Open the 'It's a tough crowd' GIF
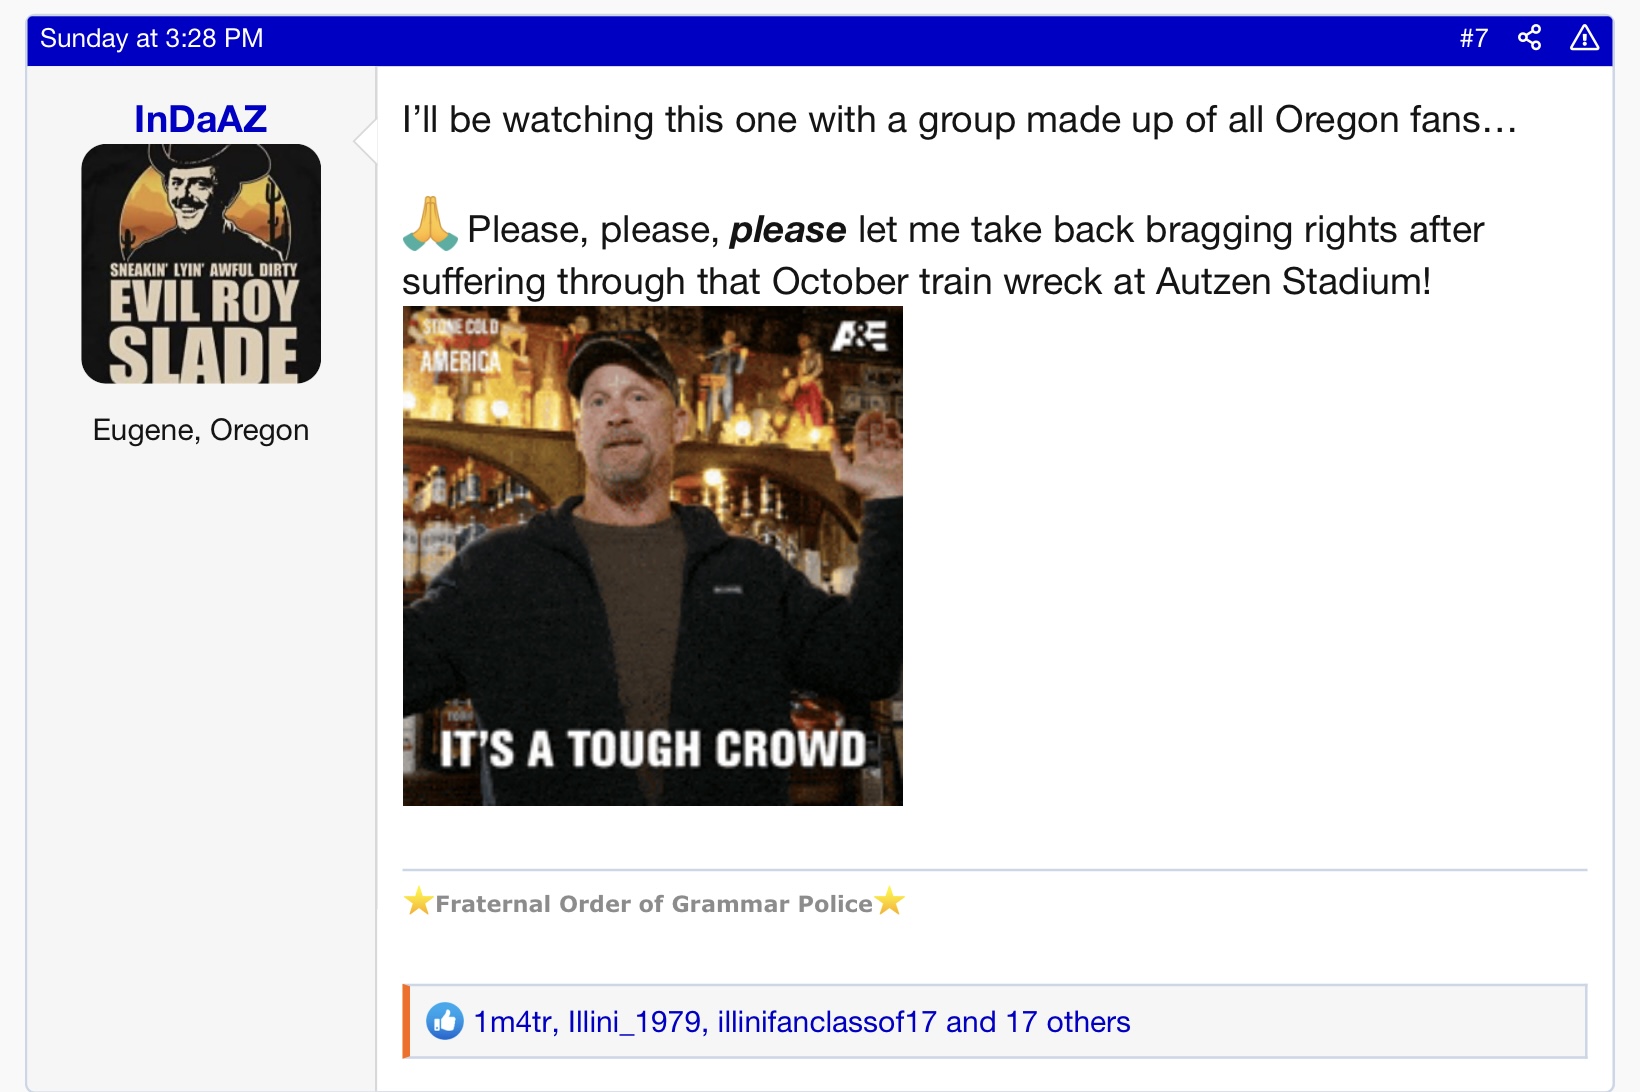Viewport: 1640px width, 1092px height. coord(653,556)
